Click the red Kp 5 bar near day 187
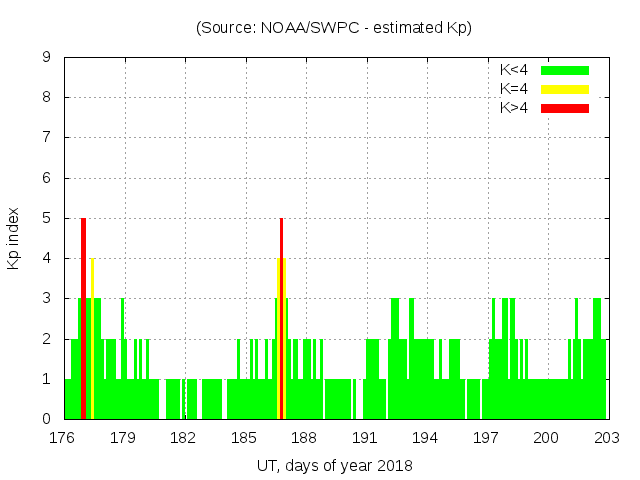Screen dimensions: 640x480 282,317
